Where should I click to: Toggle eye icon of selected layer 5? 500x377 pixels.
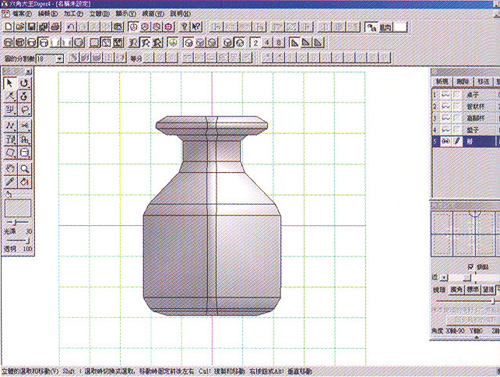446,141
